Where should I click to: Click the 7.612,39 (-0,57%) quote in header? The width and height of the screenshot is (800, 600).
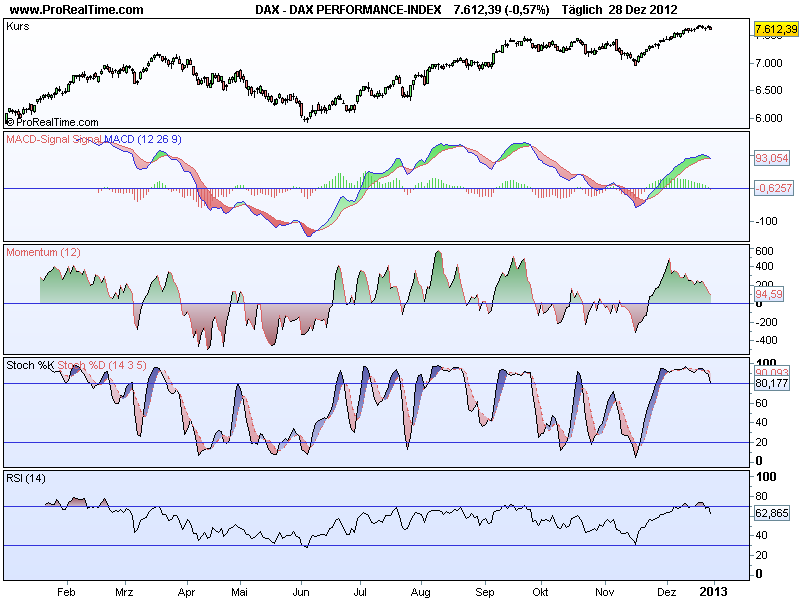click(502, 10)
